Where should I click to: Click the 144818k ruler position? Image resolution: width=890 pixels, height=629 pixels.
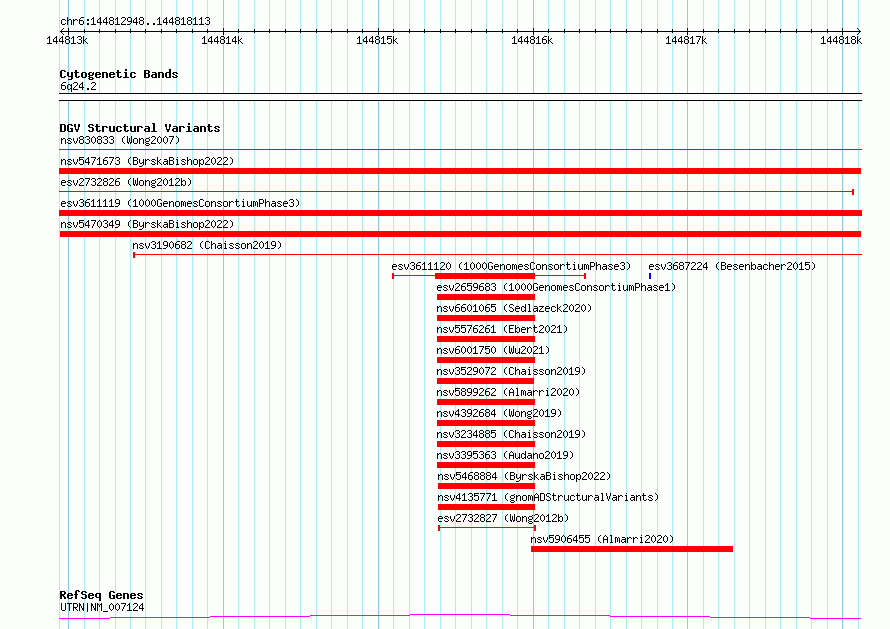click(x=841, y=40)
